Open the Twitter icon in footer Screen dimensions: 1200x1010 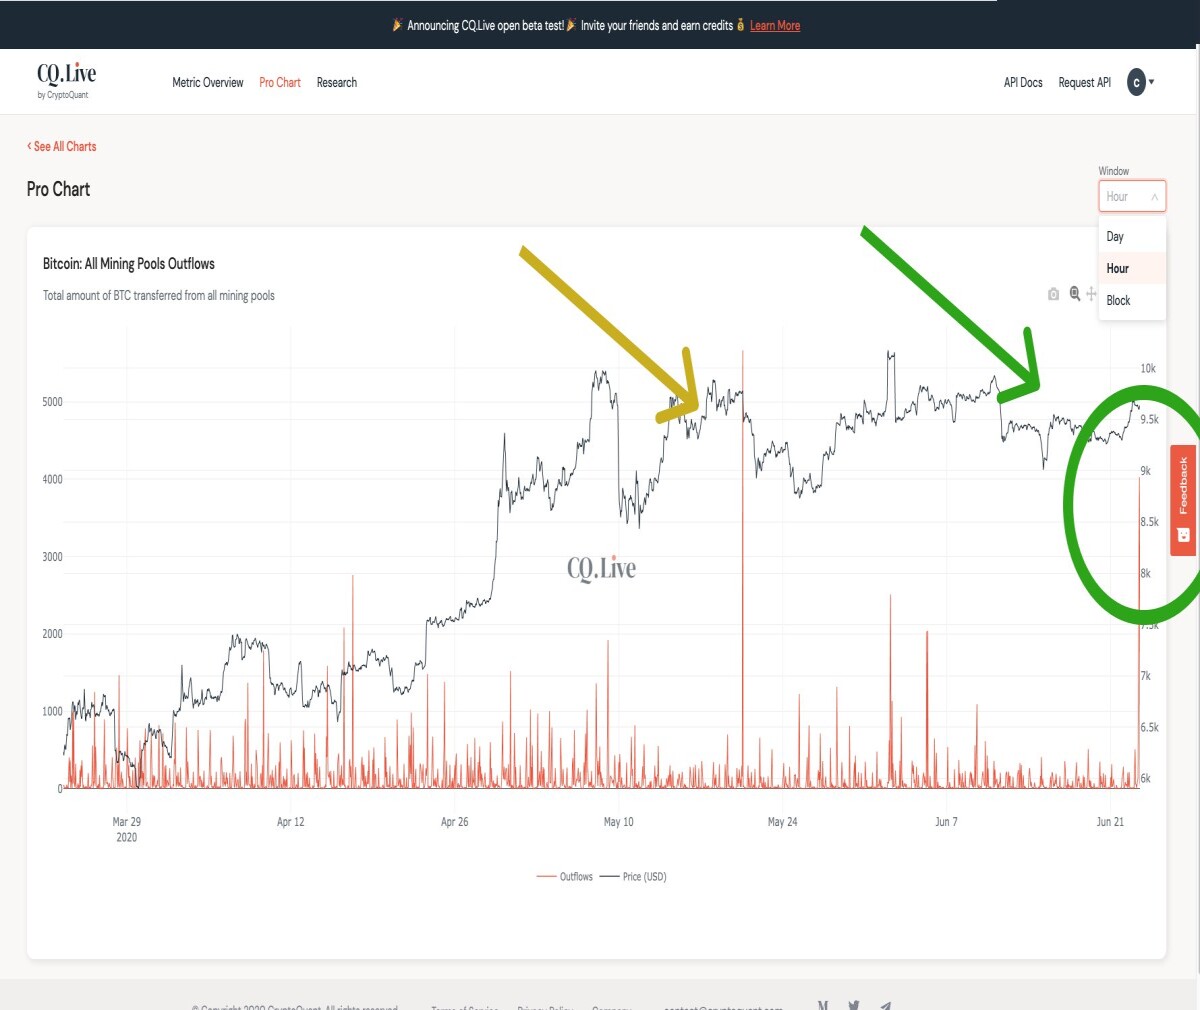click(x=854, y=1005)
